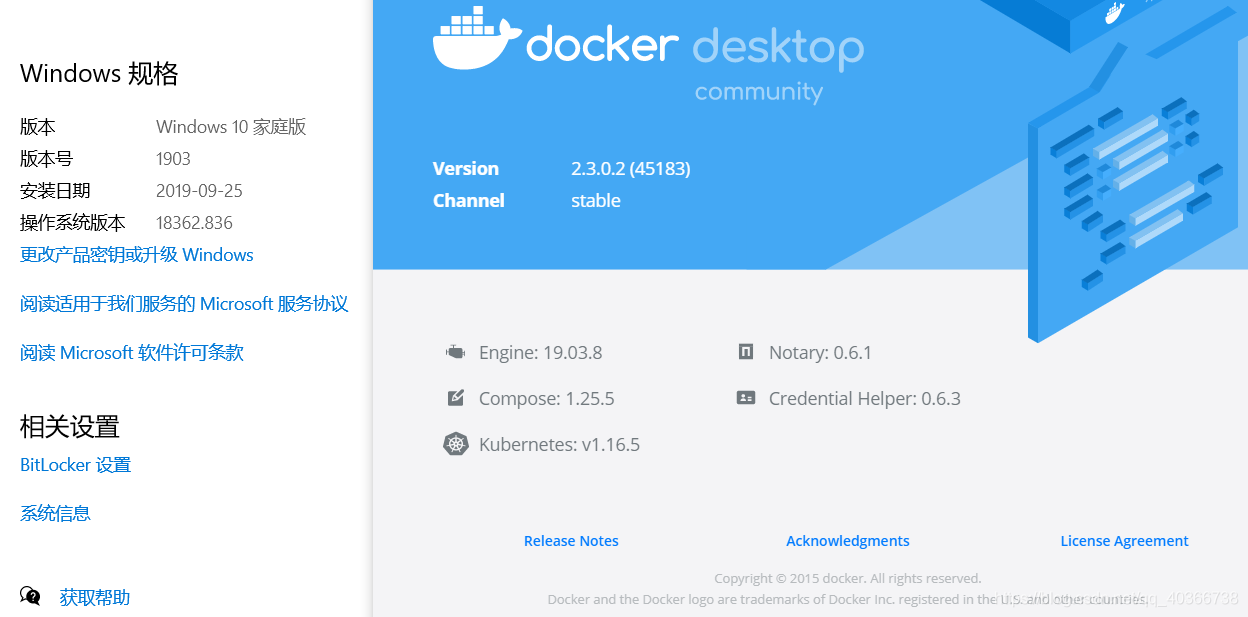Select the version text 2.3.0.2 (45183)
Screen dimensions: 1248x617
631,169
